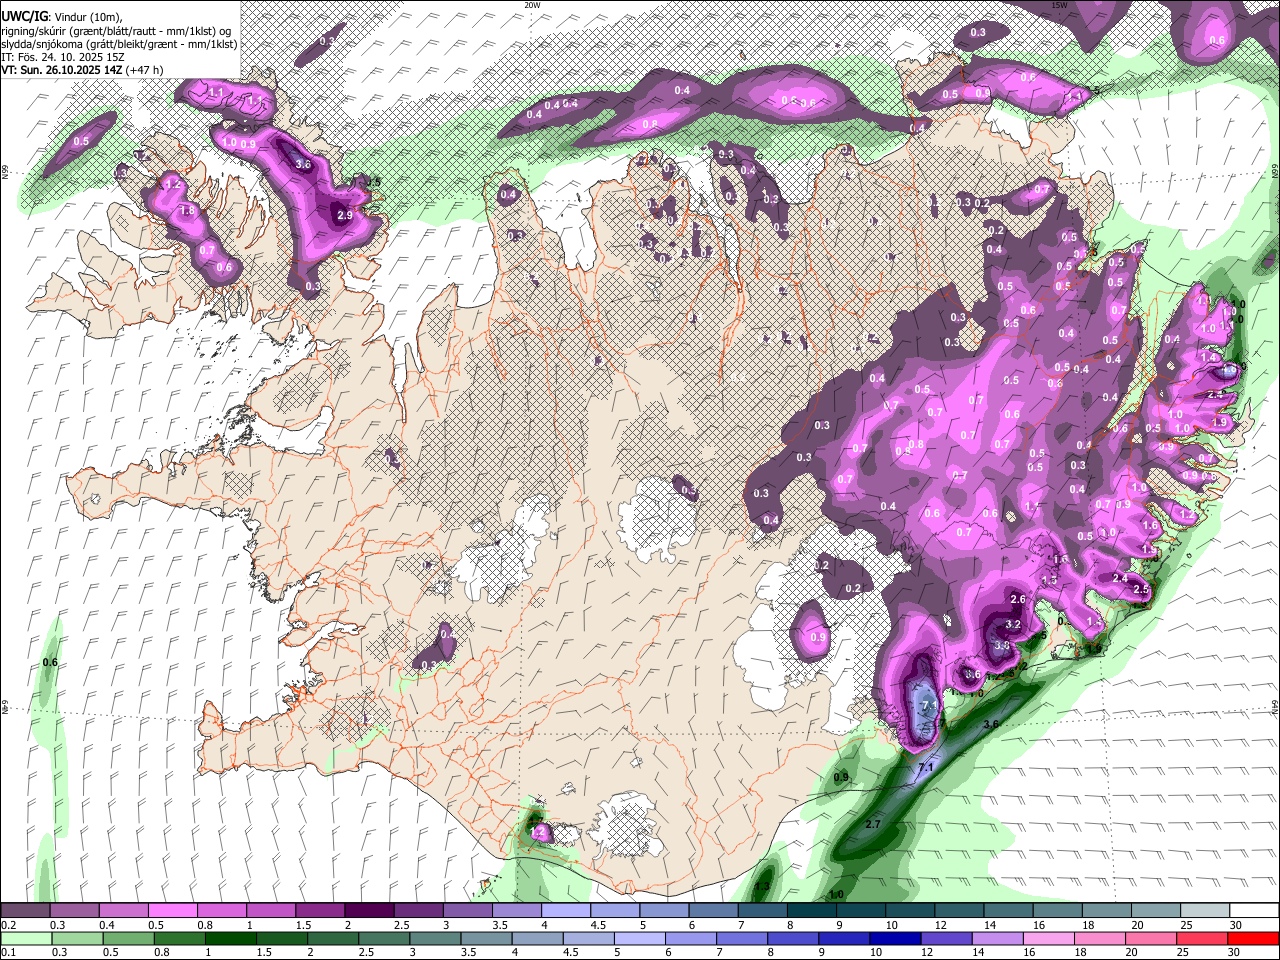Click the "(+47 h)" forecast offset text
The width and height of the screenshot is (1280, 960).
click(144, 70)
